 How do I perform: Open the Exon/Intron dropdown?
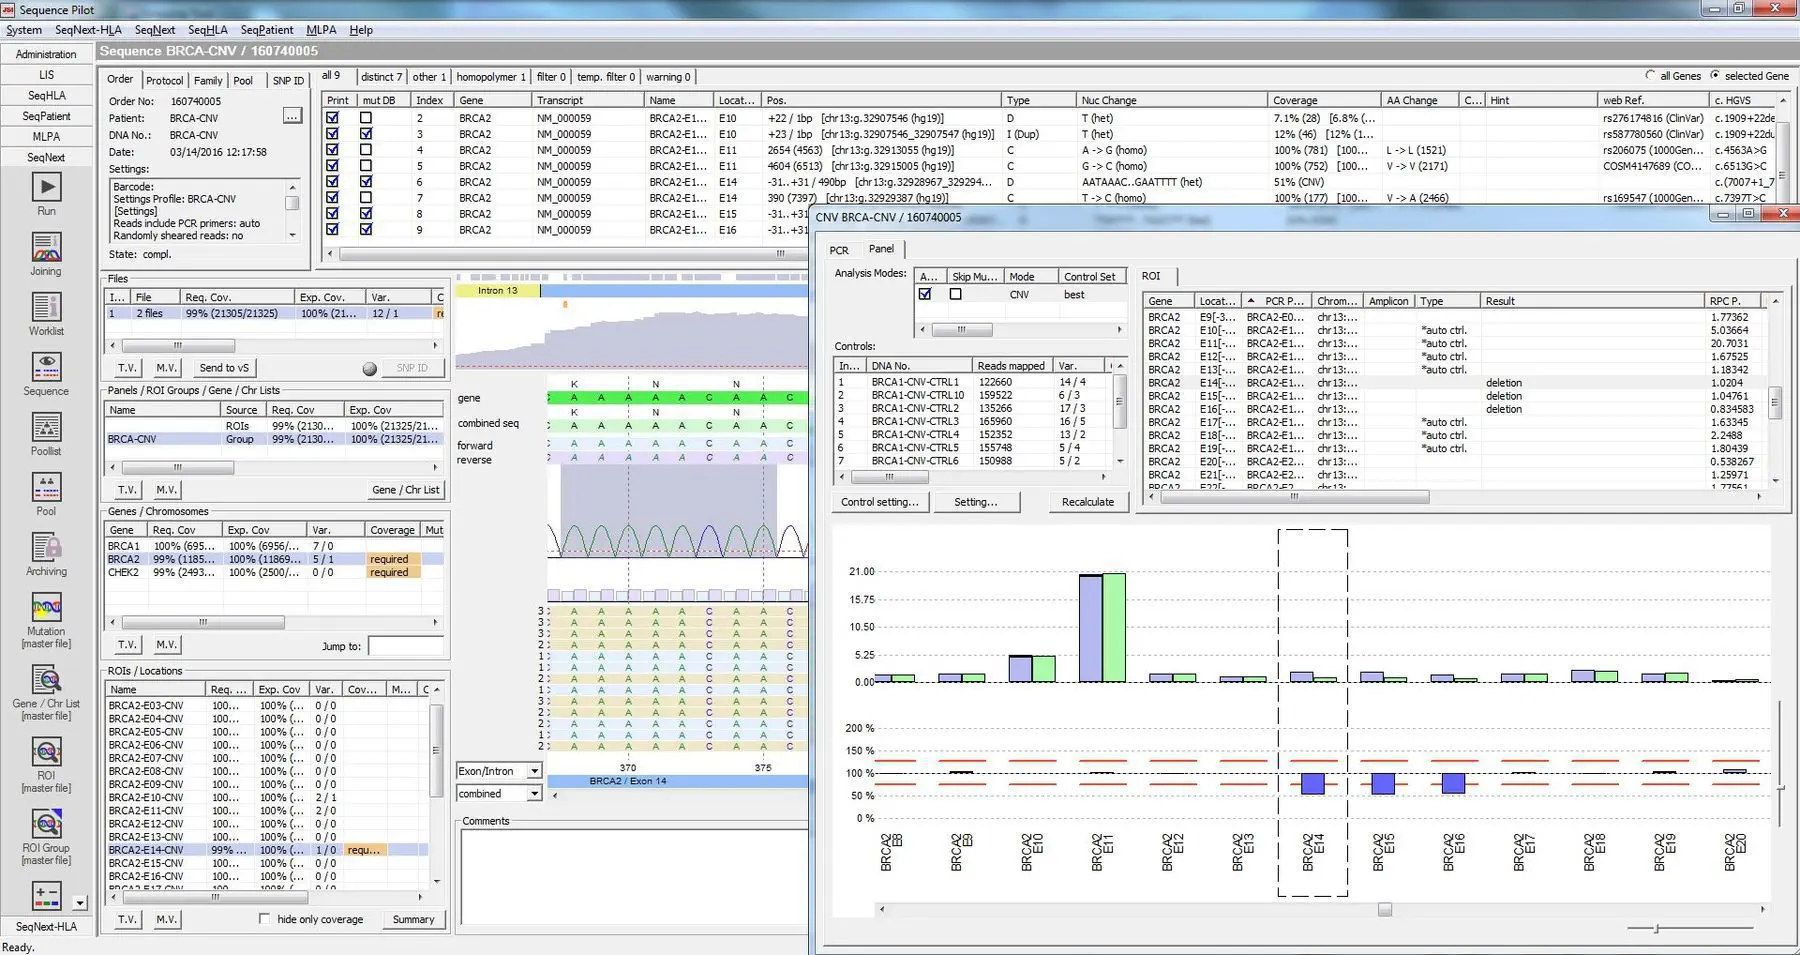tap(534, 771)
